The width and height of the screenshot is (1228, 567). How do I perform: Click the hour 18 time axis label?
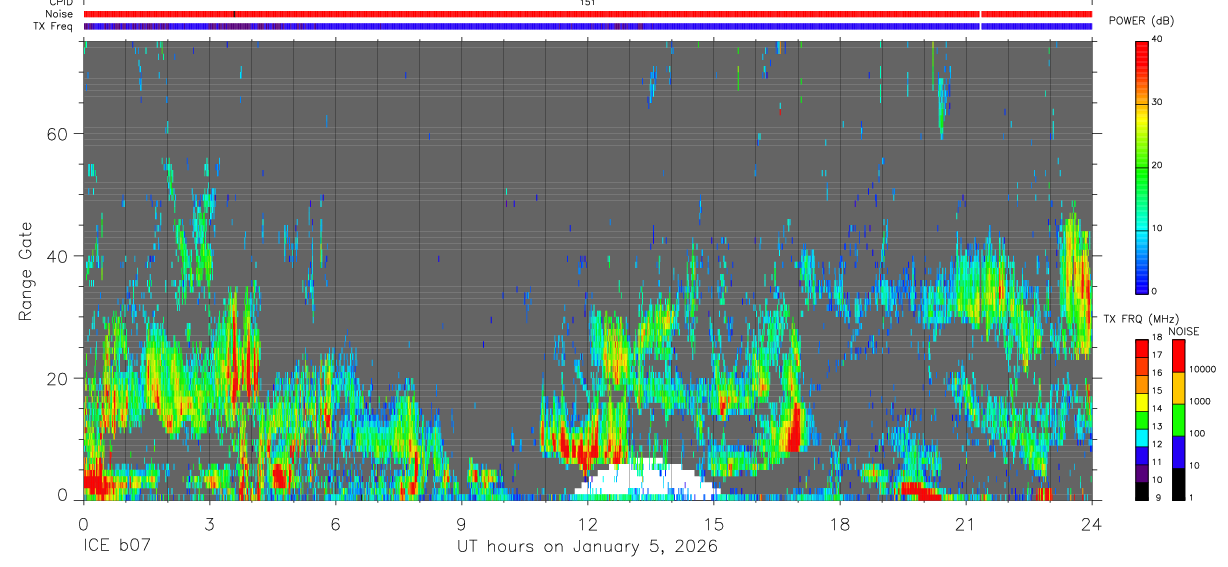coord(840,524)
